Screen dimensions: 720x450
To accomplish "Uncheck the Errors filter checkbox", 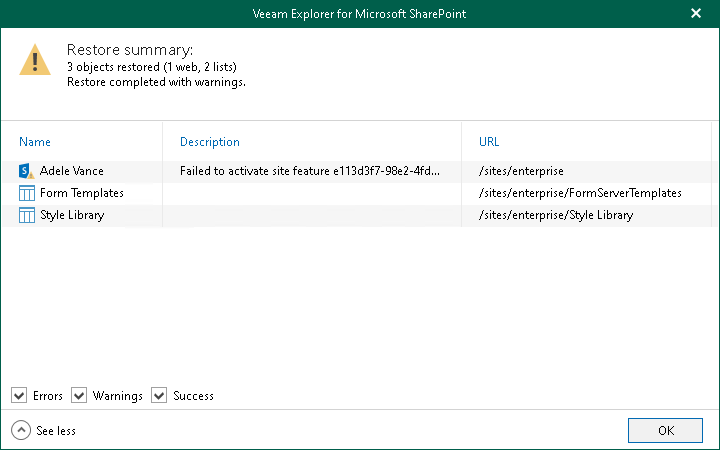I will (x=20, y=396).
